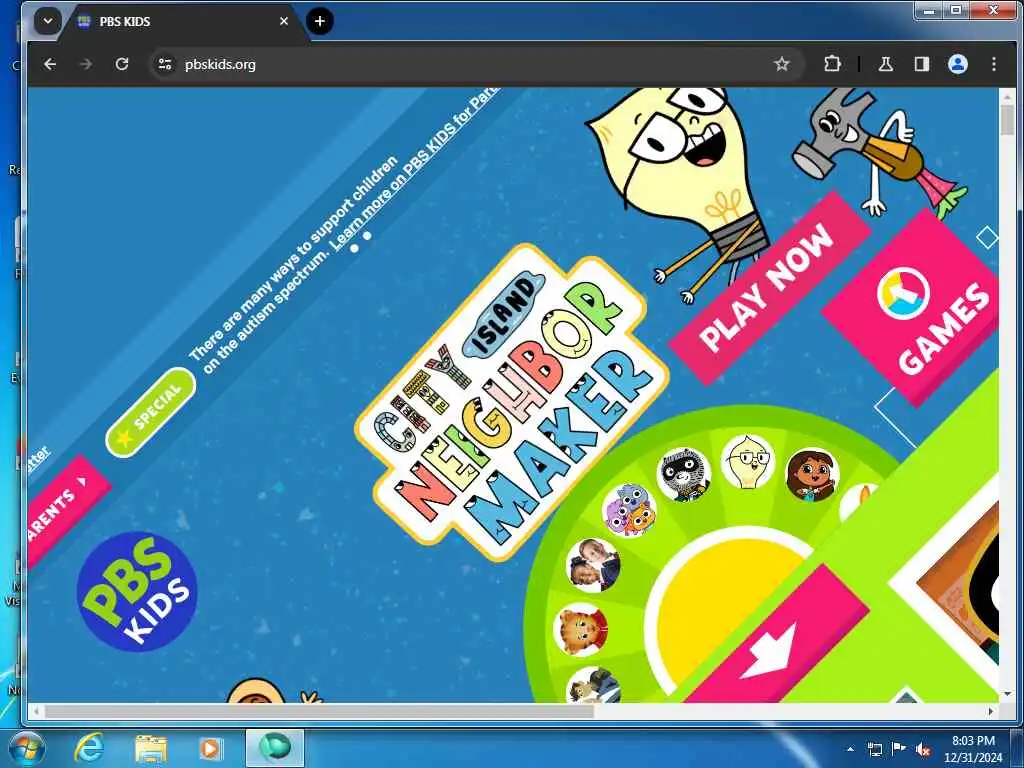Image resolution: width=1024 pixels, height=768 pixels.
Task: Toggle the Chrome side panel
Action: click(921, 64)
